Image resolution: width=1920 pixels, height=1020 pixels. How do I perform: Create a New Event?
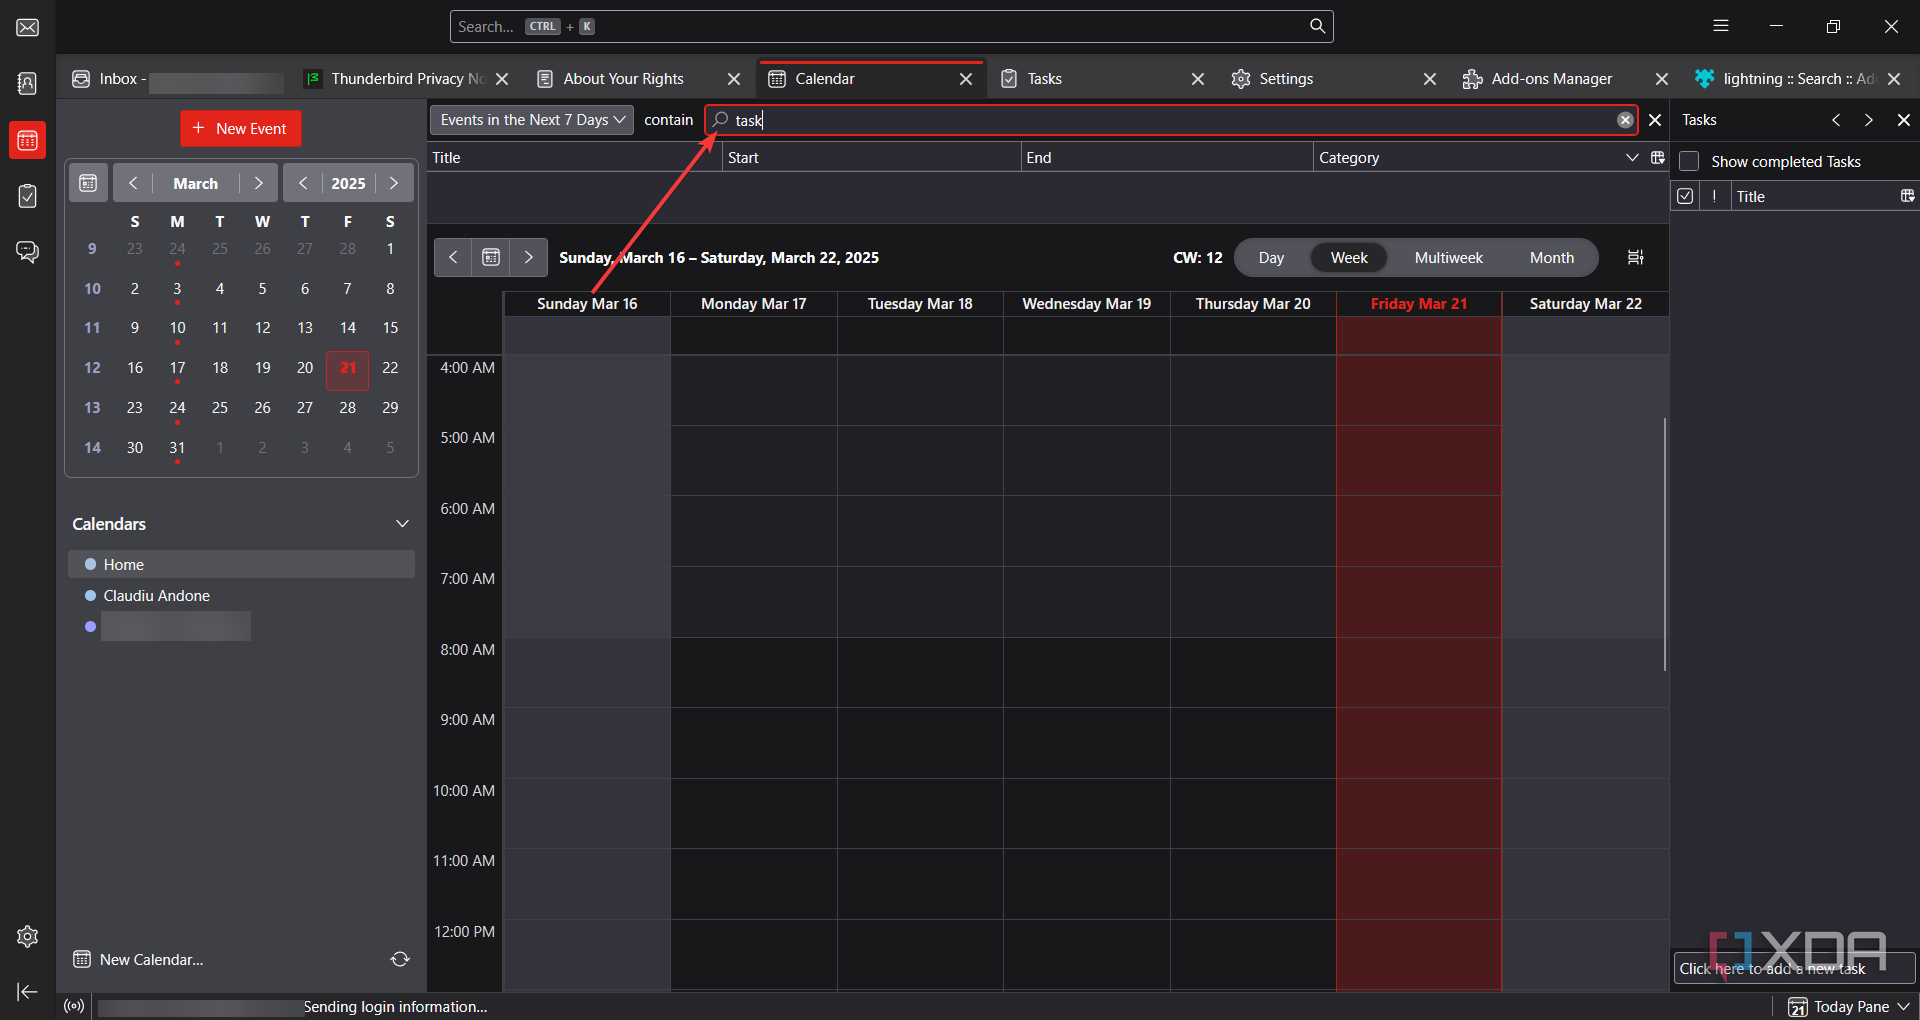(x=240, y=128)
